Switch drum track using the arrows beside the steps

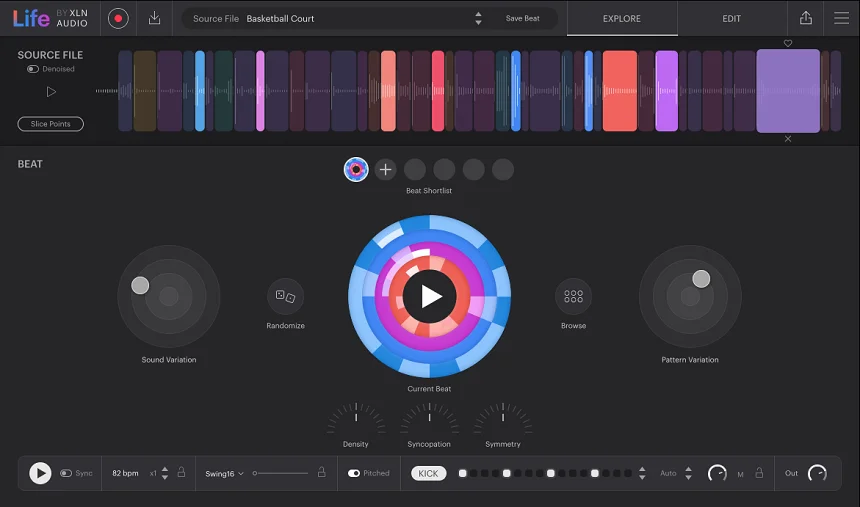click(642, 473)
